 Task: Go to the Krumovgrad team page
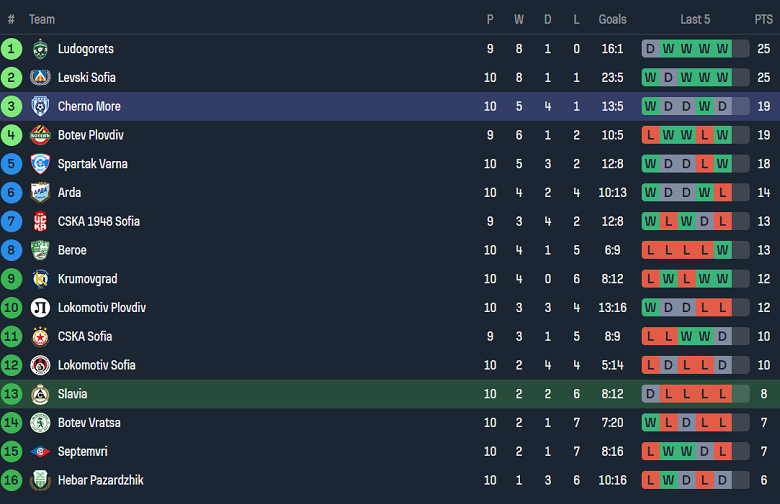pyautogui.click(x=87, y=279)
